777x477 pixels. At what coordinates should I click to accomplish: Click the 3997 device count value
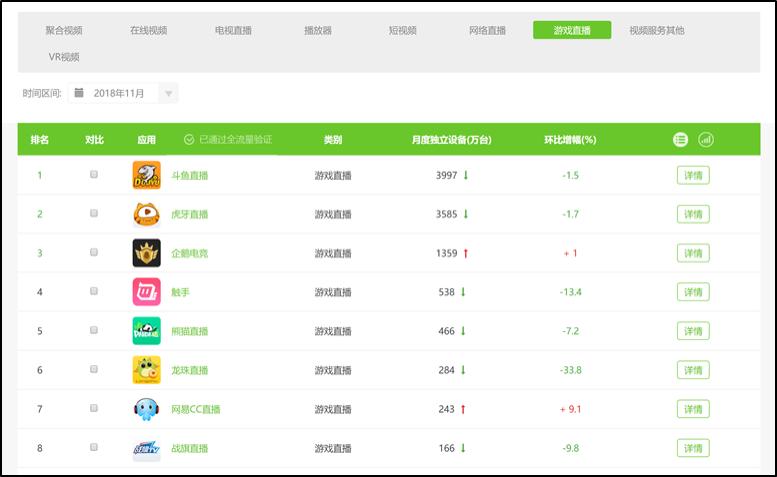[446, 175]
